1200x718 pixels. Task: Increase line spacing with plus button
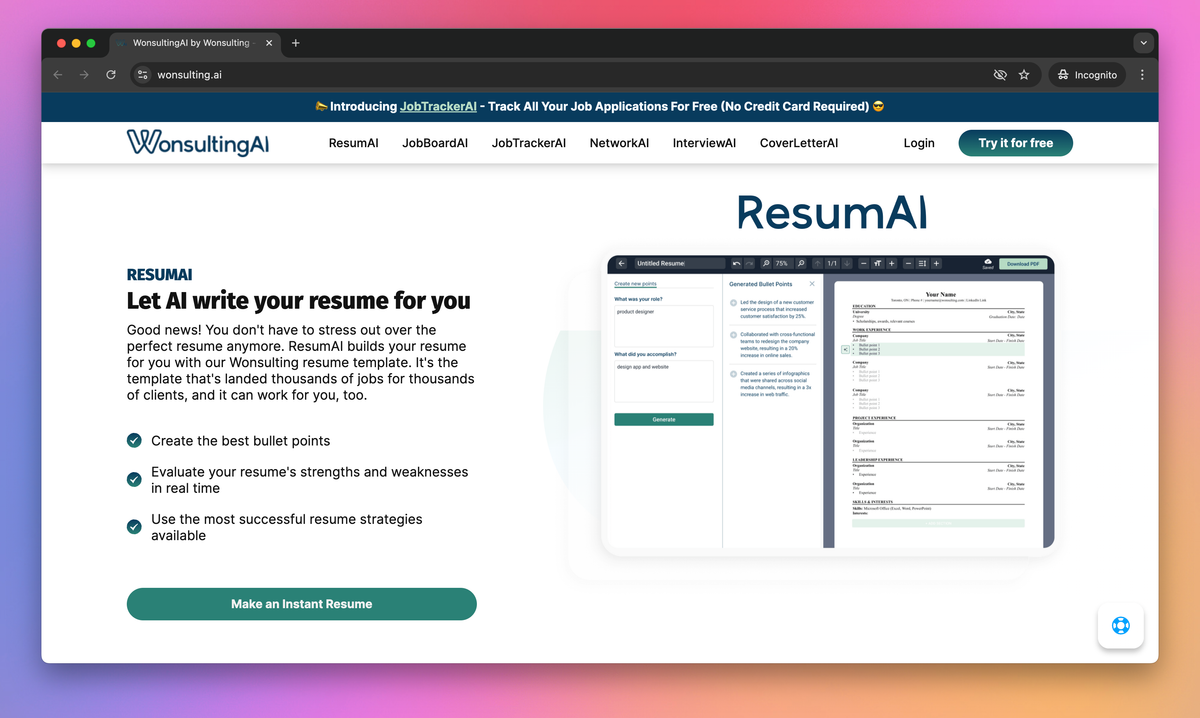936,263
